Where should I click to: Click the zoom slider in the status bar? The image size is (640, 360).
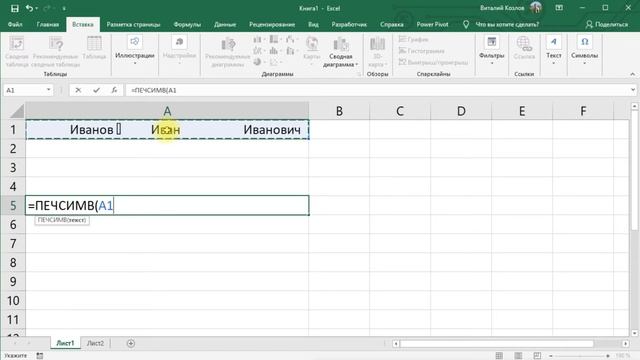coord(580,356)
